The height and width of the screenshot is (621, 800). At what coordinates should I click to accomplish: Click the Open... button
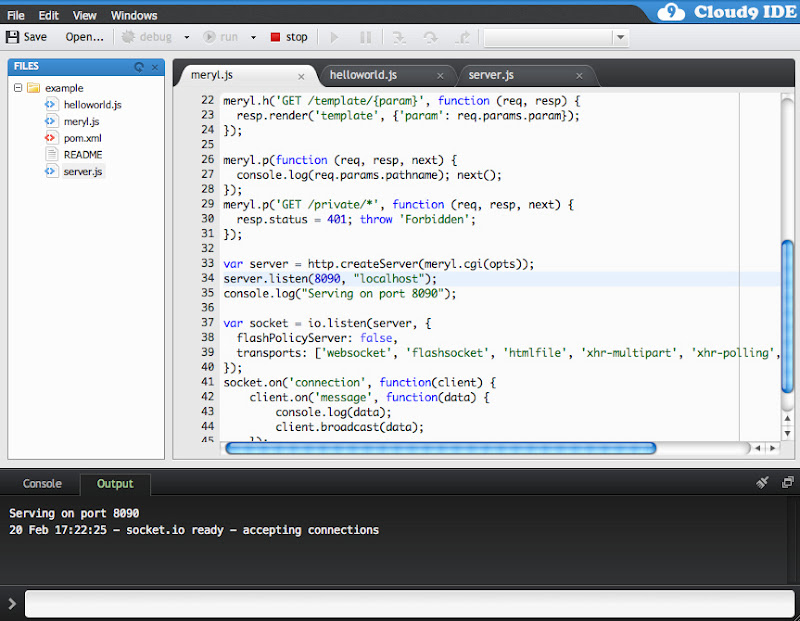(84, 37)
